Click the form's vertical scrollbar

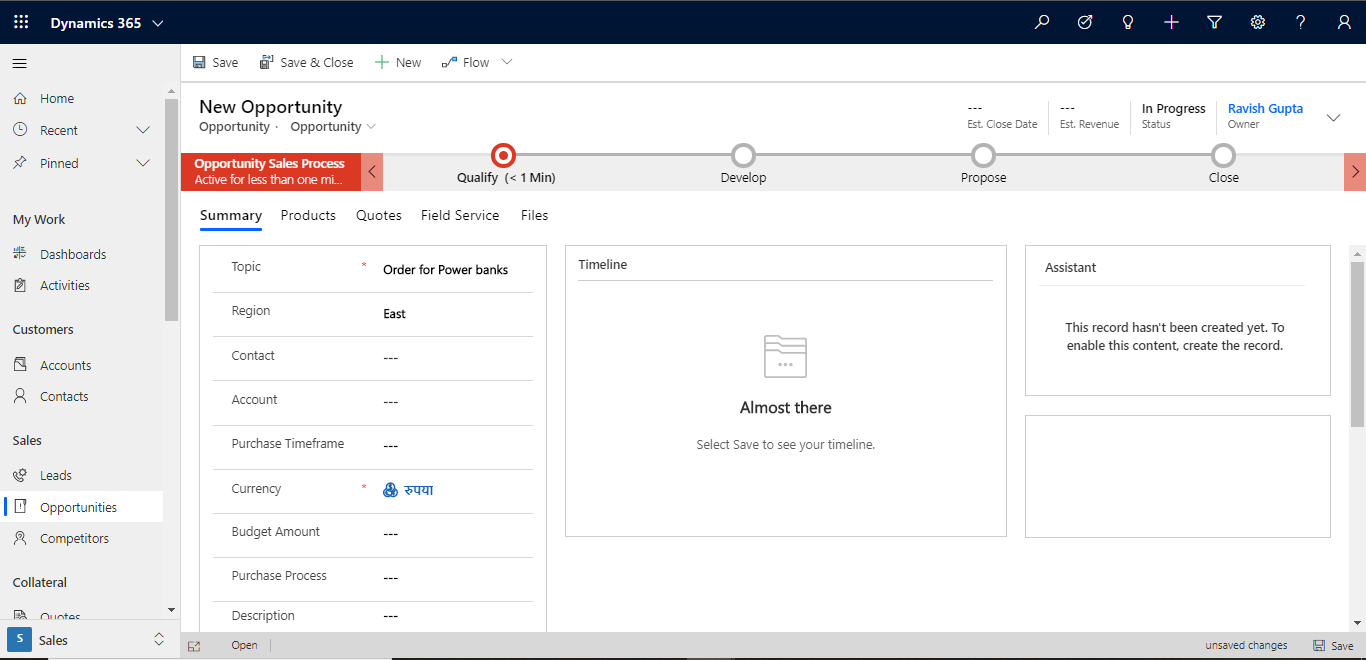(1357, 344)
